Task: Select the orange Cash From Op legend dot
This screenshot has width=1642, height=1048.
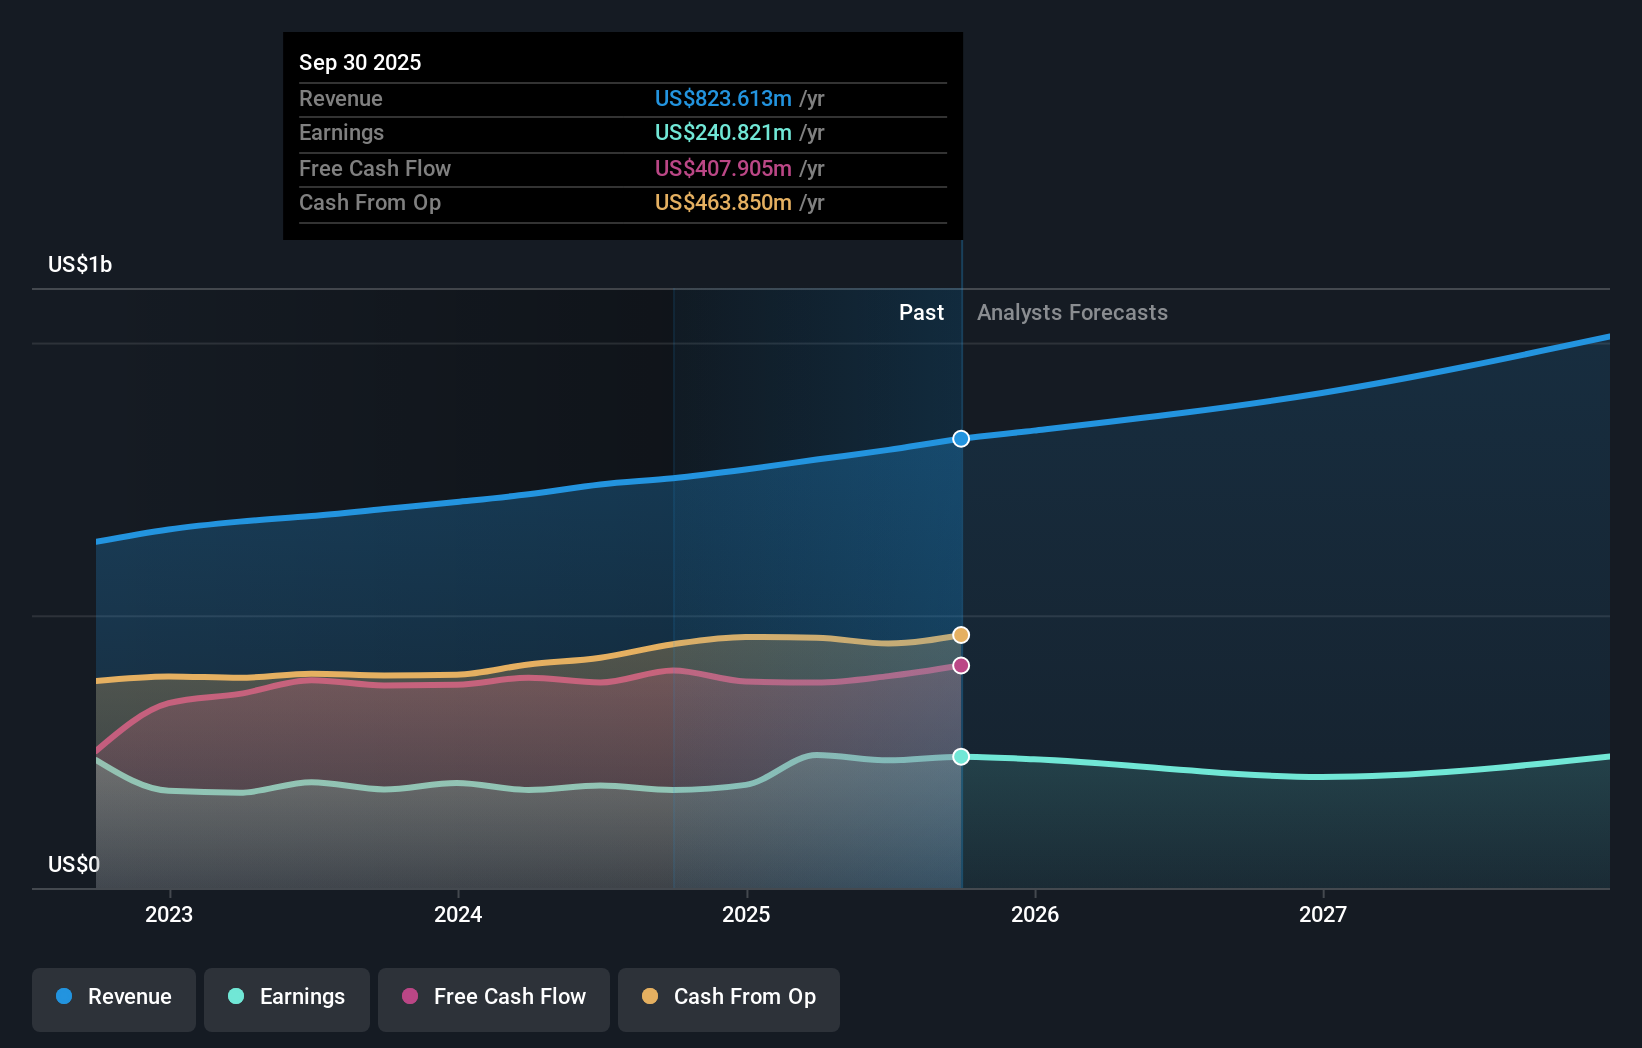Action: click(649, 997)
